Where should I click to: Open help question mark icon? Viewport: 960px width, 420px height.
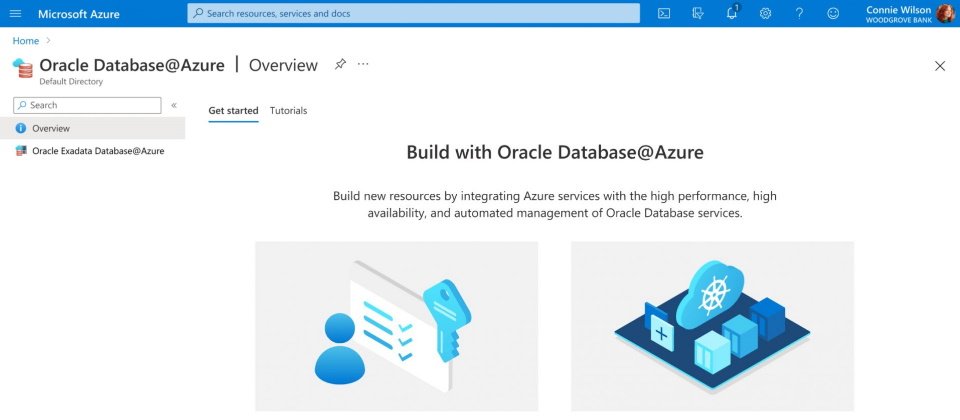coord(799,13)
